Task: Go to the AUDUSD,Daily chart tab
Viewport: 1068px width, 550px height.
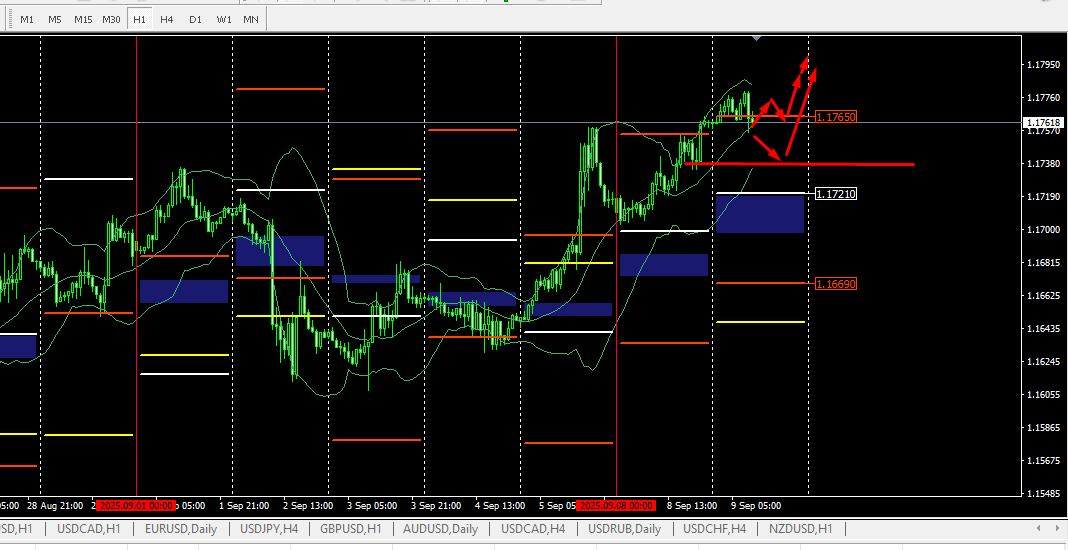Action: (x=441, y=528)
